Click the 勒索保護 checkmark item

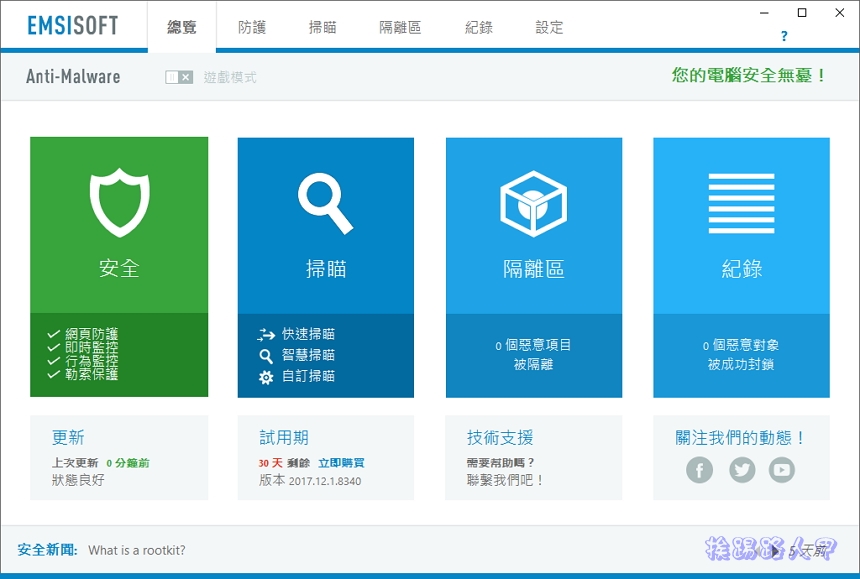[83, 374]
